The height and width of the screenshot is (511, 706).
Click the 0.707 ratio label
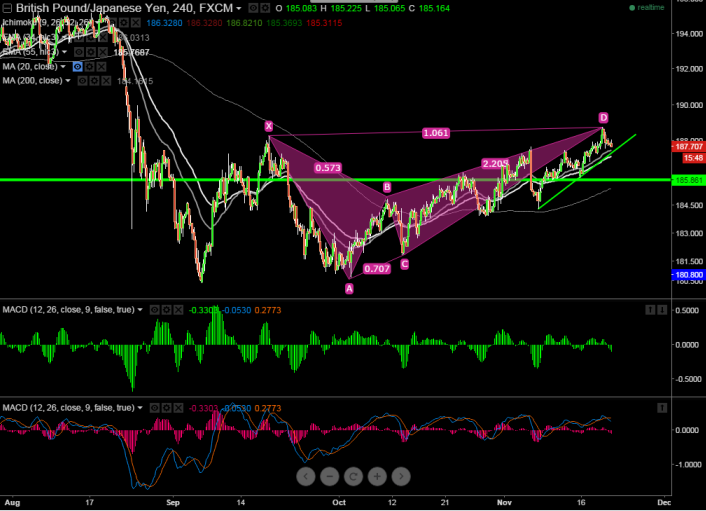(377, 269)
